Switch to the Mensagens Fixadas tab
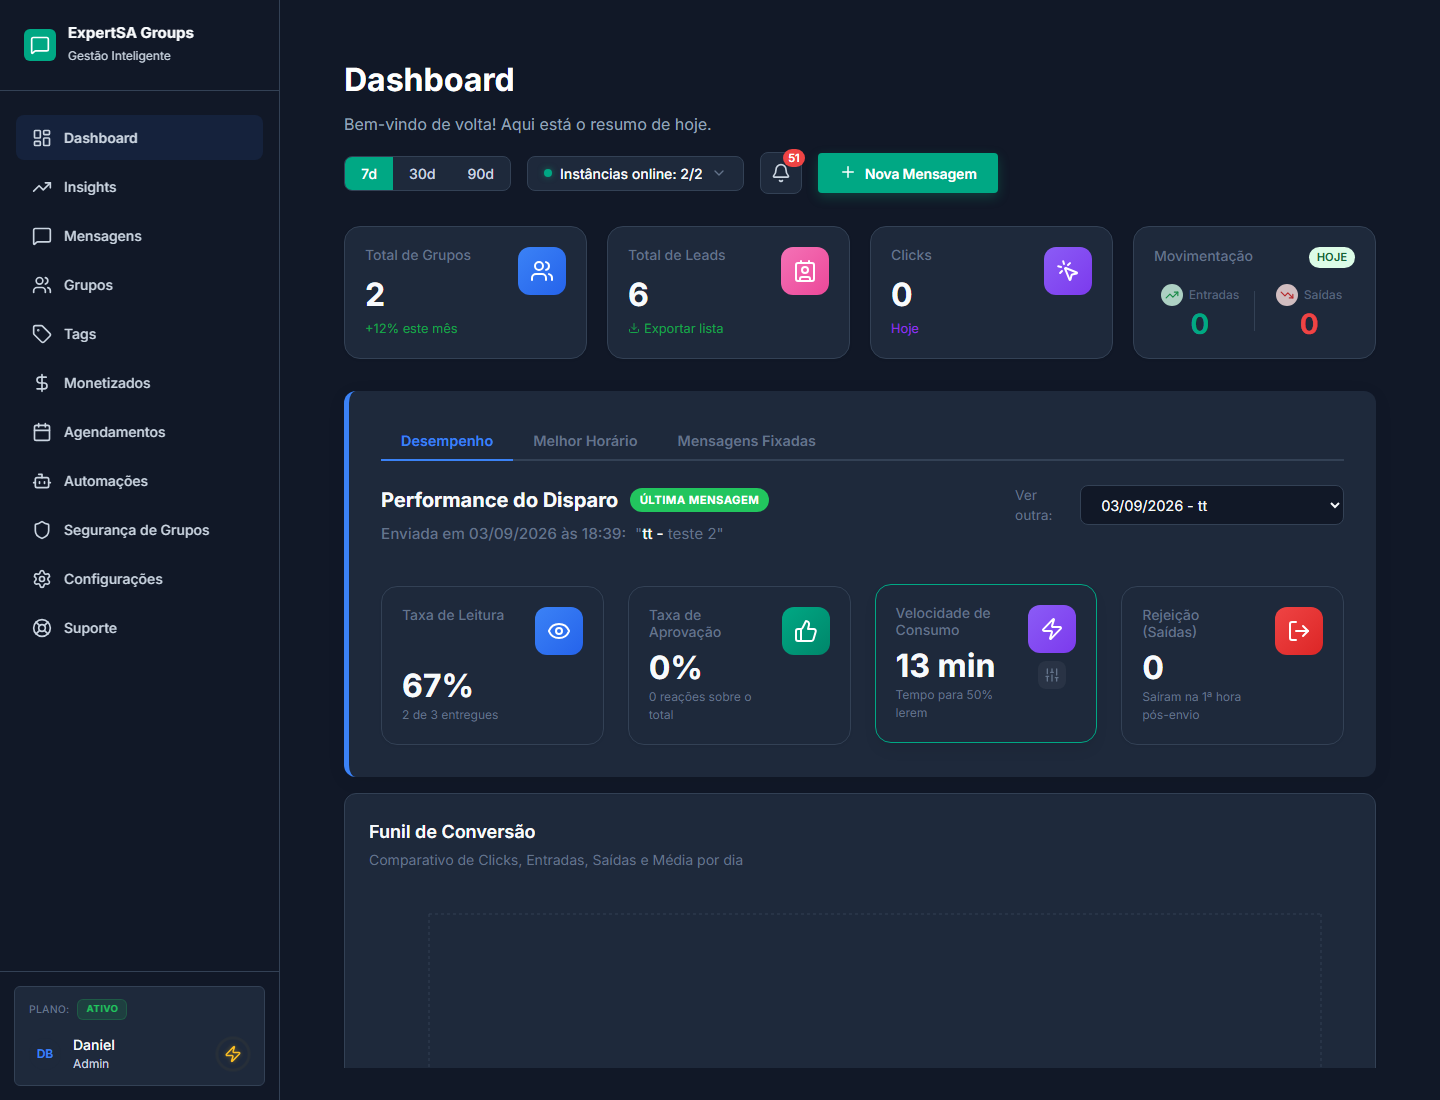1440x1100 pixels. coord(746,441)
